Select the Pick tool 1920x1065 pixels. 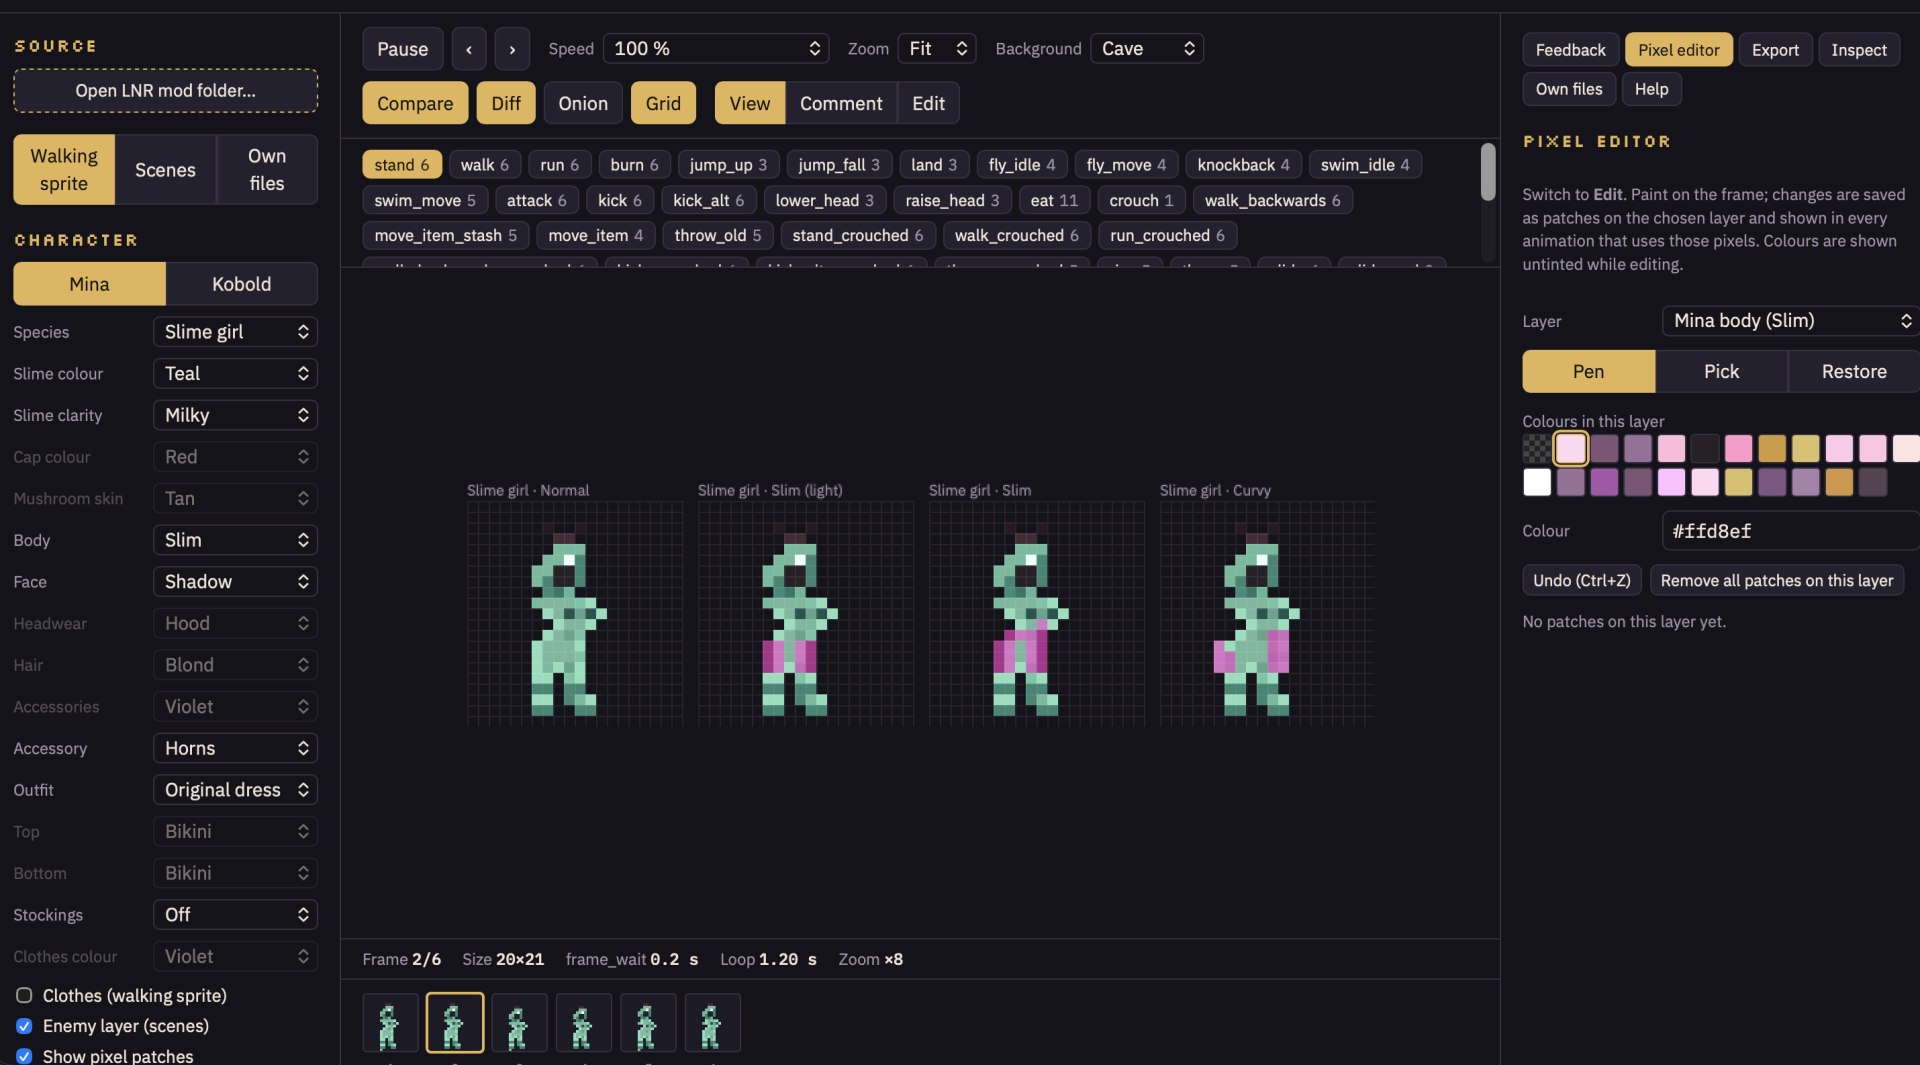pyautogui.click(x=1721, y=371)
